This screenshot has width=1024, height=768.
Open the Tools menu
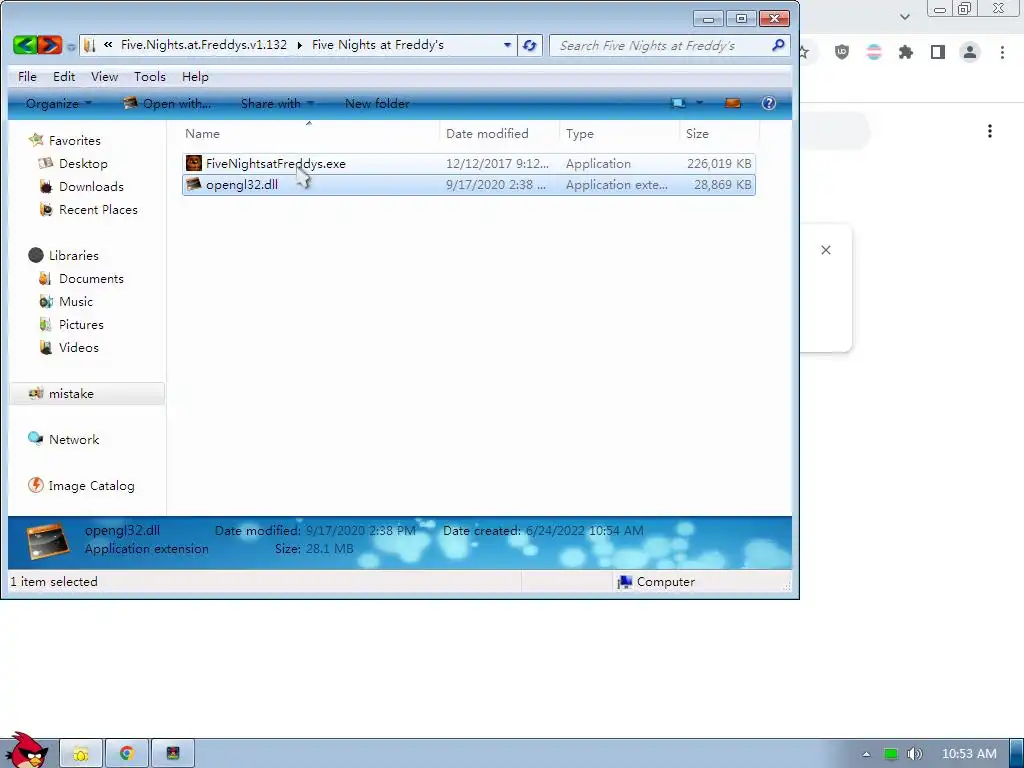(150, 76)
